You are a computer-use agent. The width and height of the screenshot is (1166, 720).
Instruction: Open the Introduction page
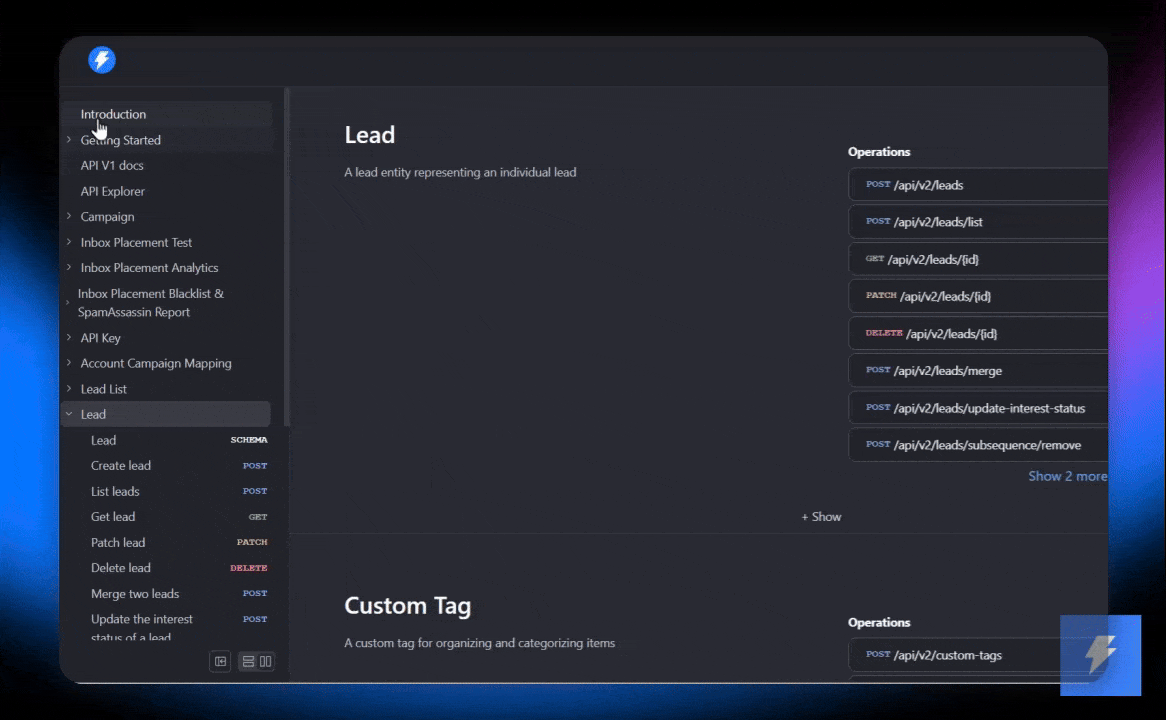[x=113, y=114]
